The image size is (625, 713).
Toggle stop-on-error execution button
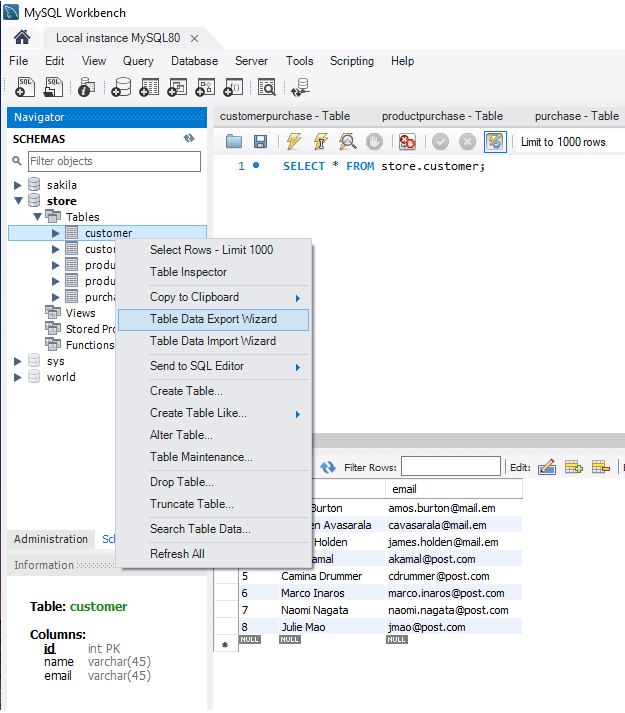click(407, 142)
